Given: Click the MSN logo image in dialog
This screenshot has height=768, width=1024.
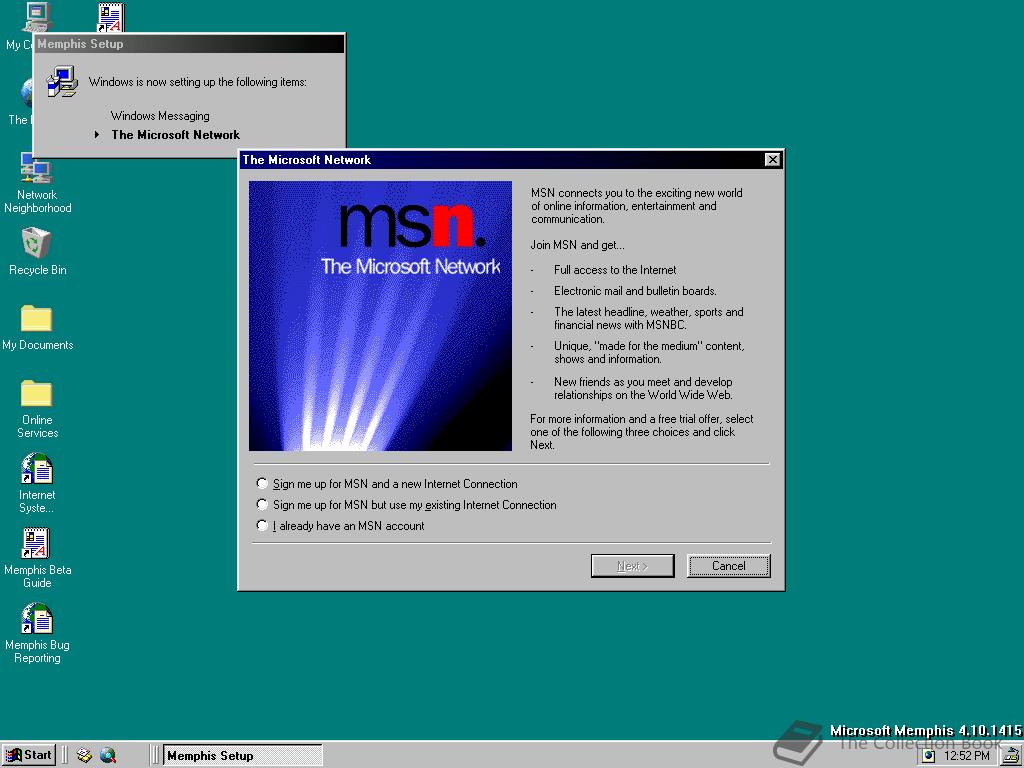Looking at the screenshot, I should tap(380, 315).
